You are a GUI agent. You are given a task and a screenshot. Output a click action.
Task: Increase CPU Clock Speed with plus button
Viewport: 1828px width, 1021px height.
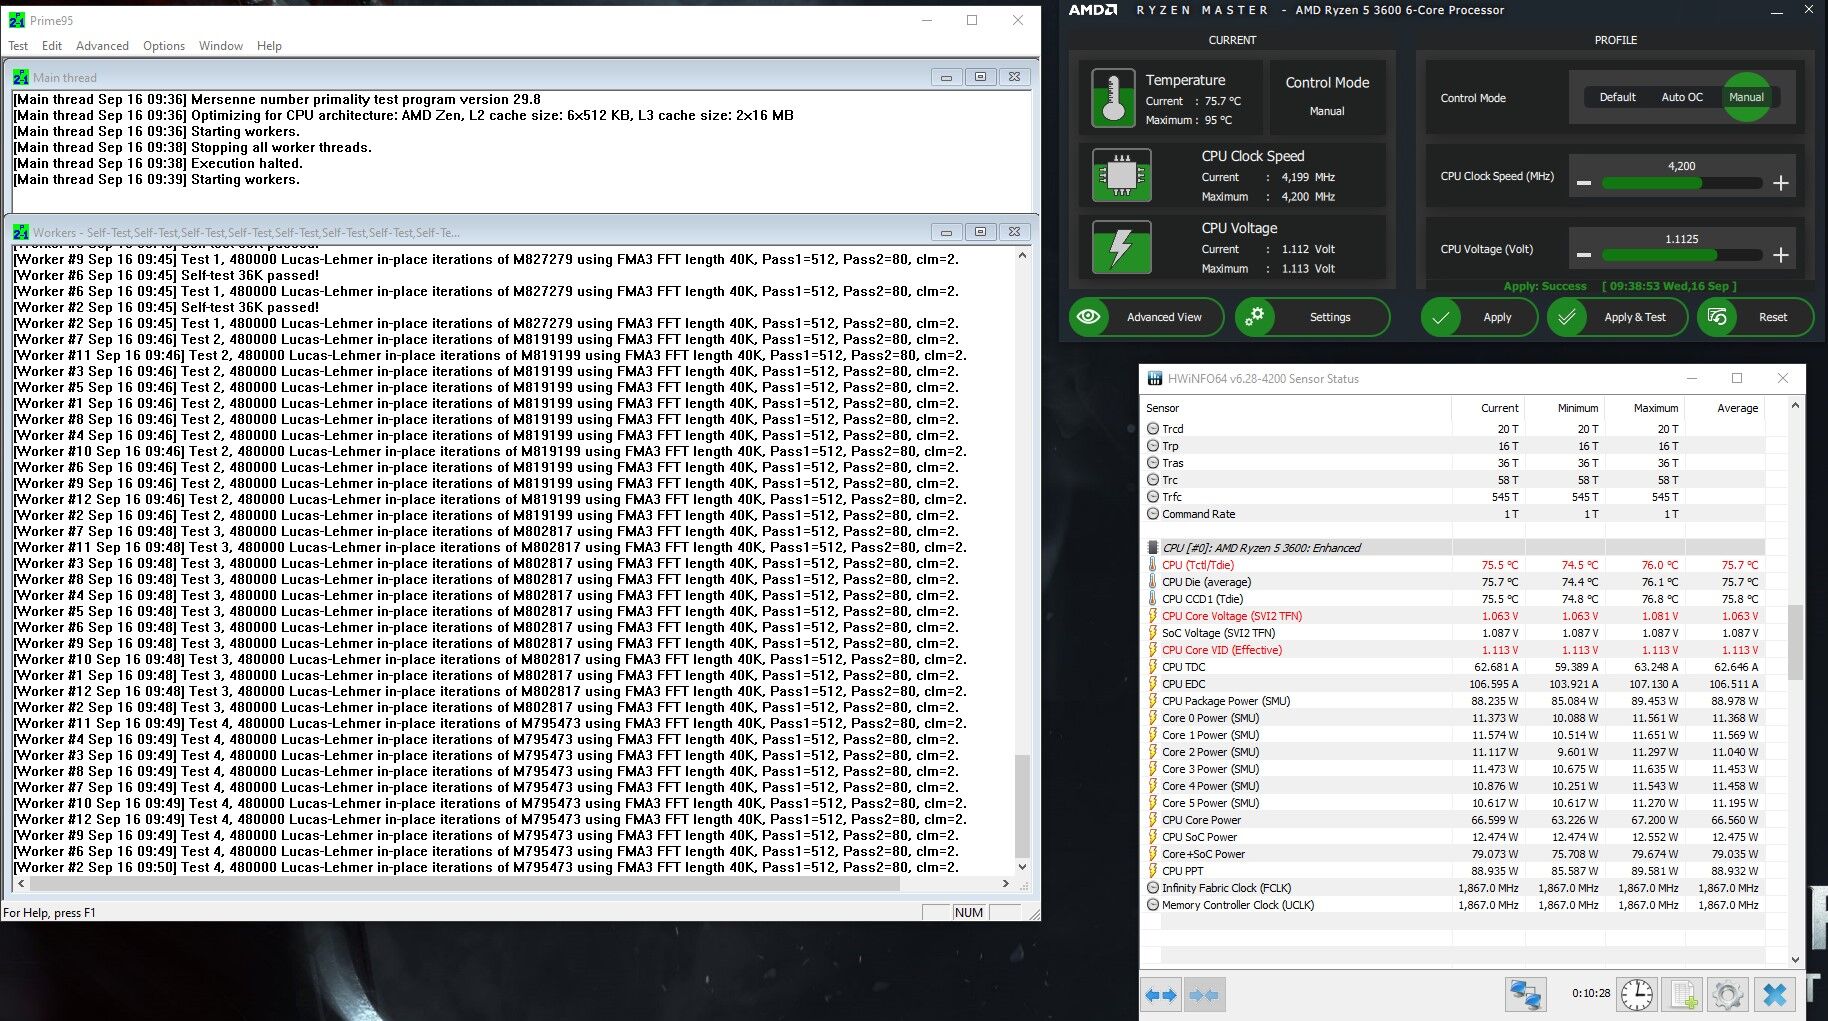tap(1781, 183)
